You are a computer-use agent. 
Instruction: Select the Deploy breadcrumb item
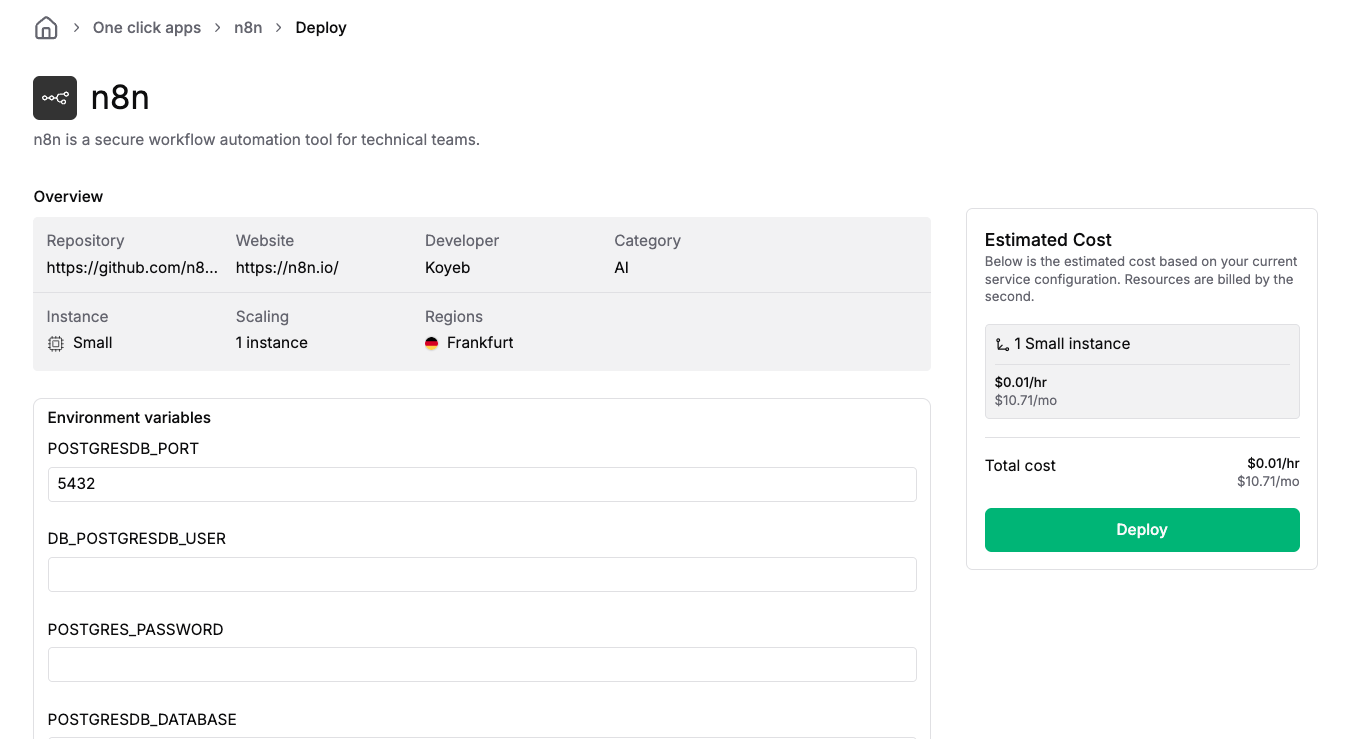321,27
